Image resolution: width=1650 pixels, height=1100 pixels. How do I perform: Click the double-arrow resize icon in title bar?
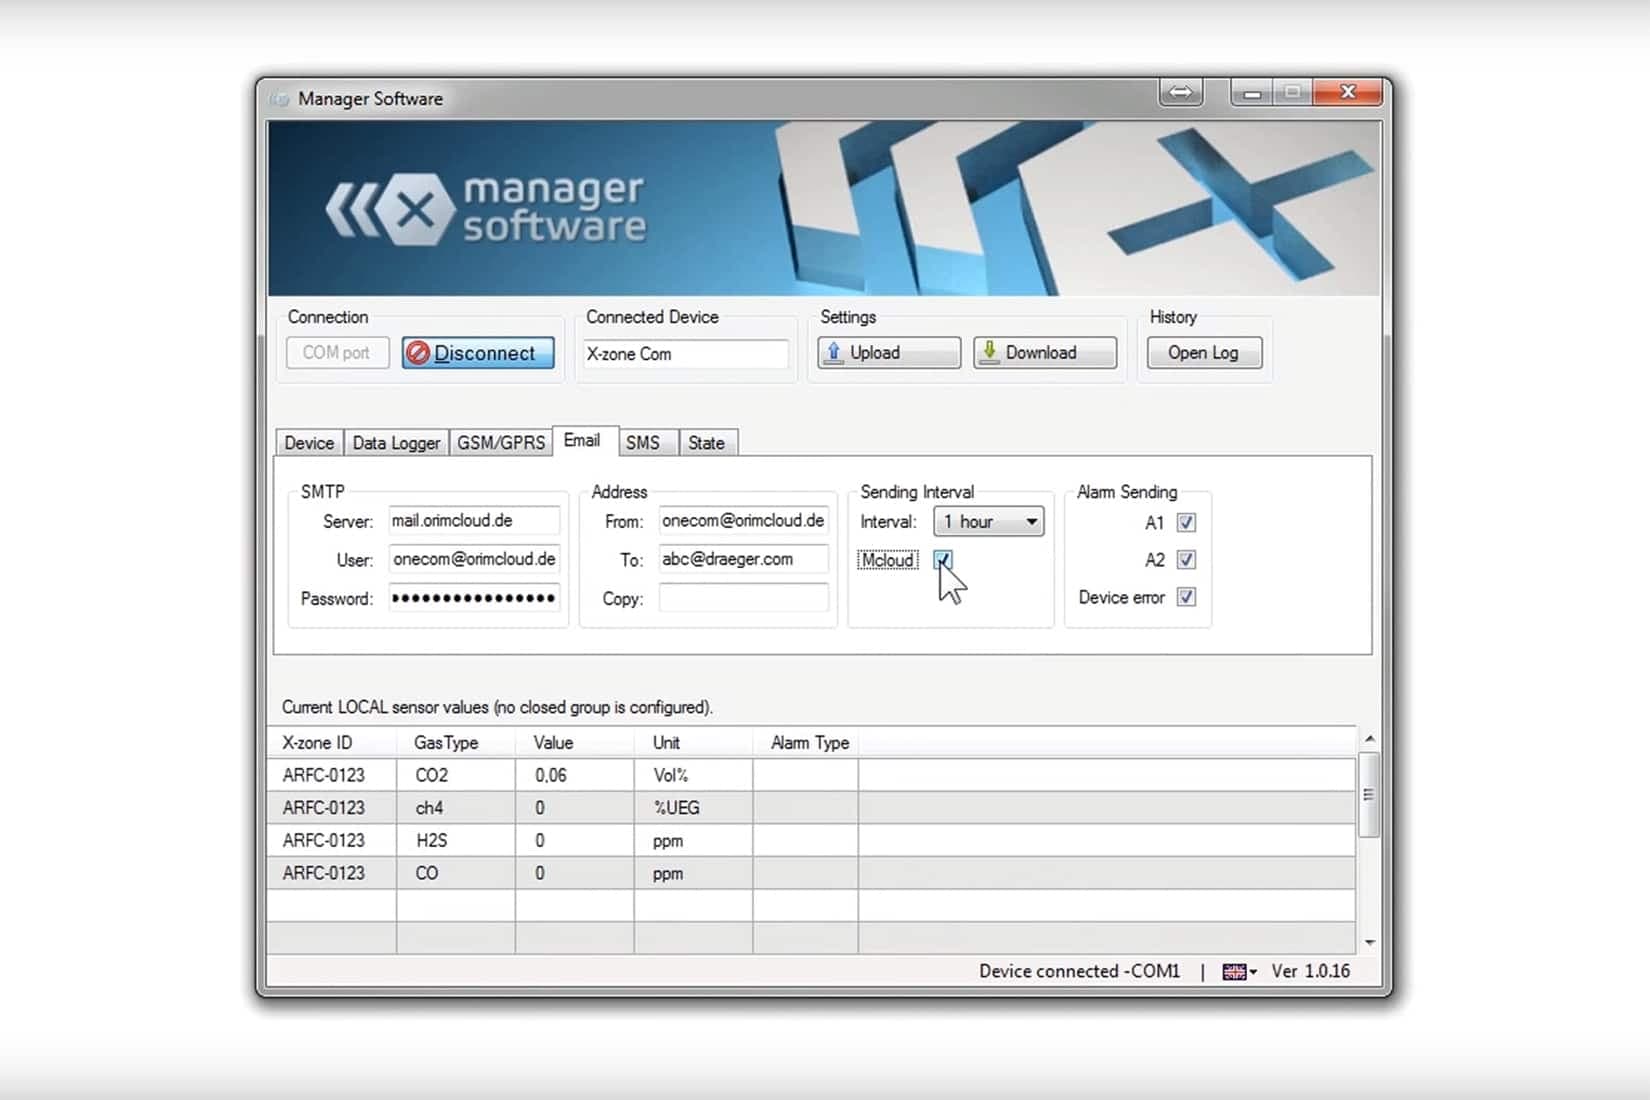[x=1180, y=93]
